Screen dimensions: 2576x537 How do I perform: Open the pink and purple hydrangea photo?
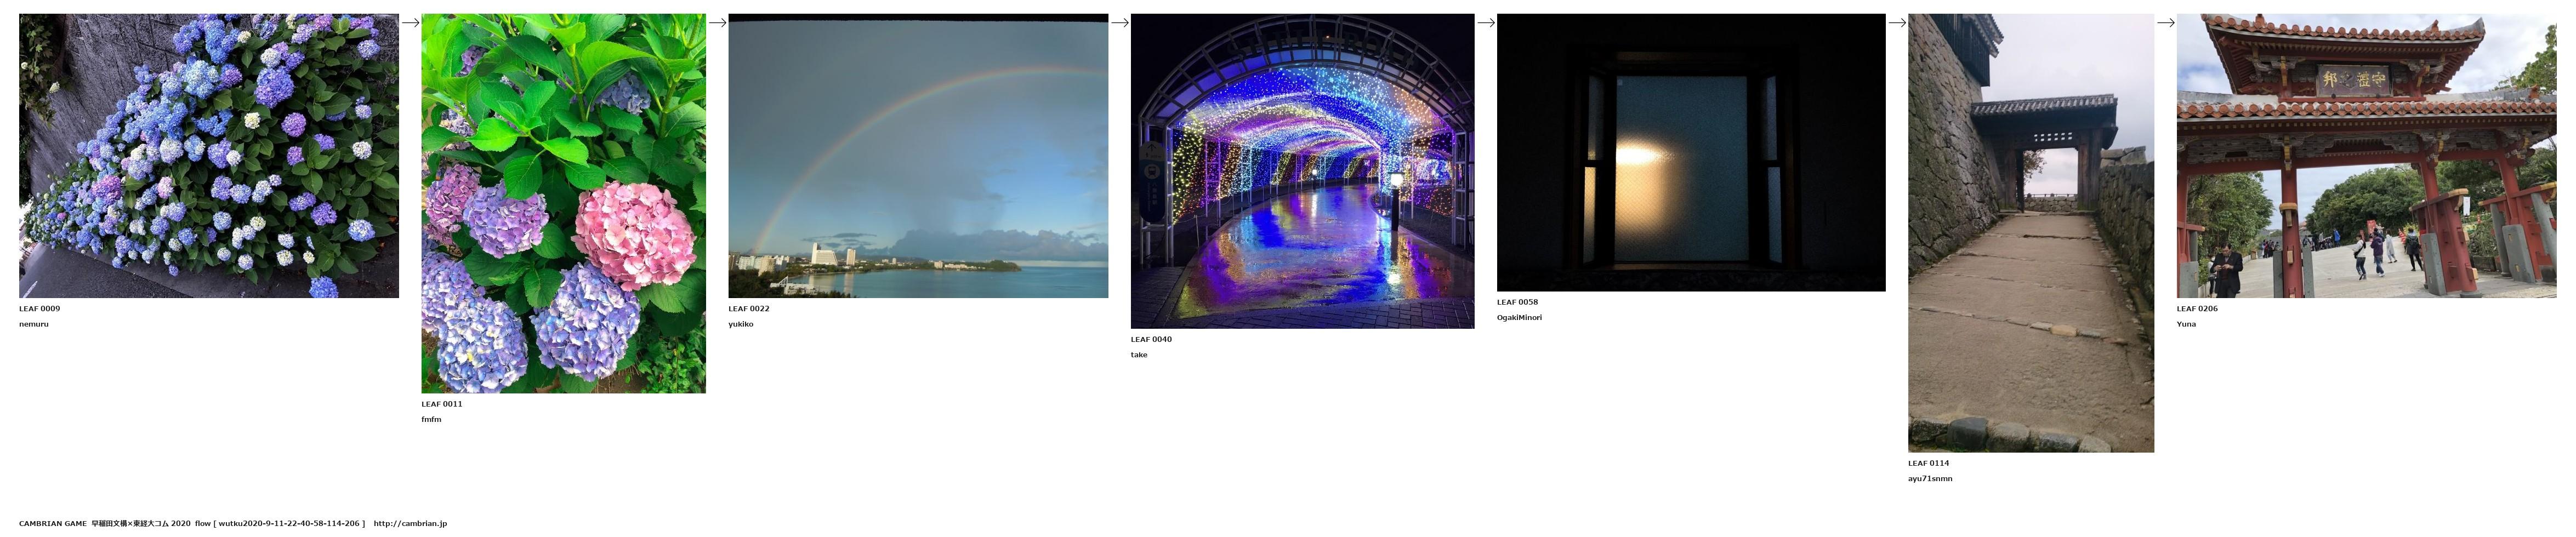point(563,203)
